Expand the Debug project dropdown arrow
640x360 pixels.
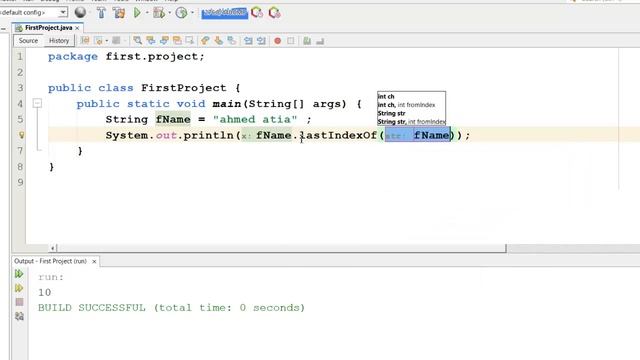coord(169,13)
